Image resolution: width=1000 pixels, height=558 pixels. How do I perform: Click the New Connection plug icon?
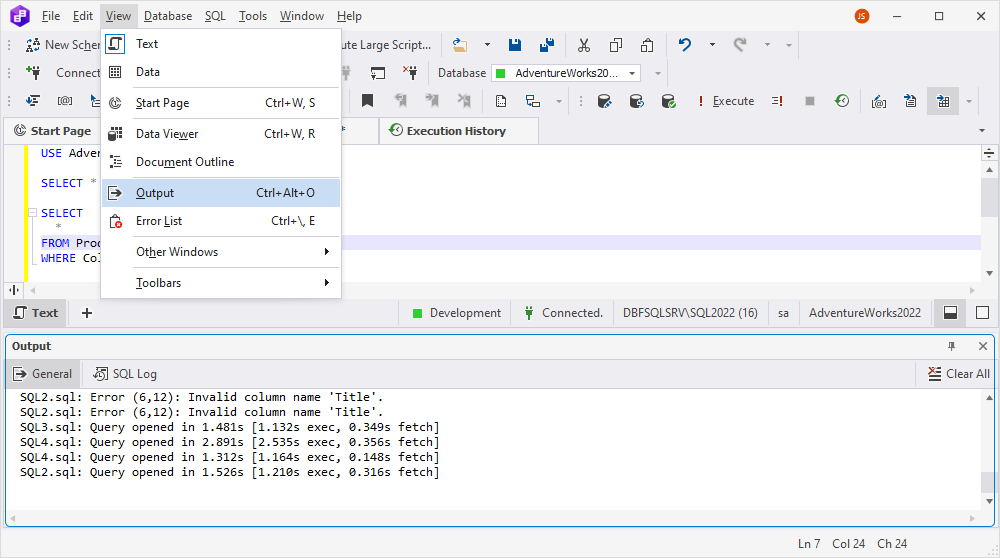33,73
